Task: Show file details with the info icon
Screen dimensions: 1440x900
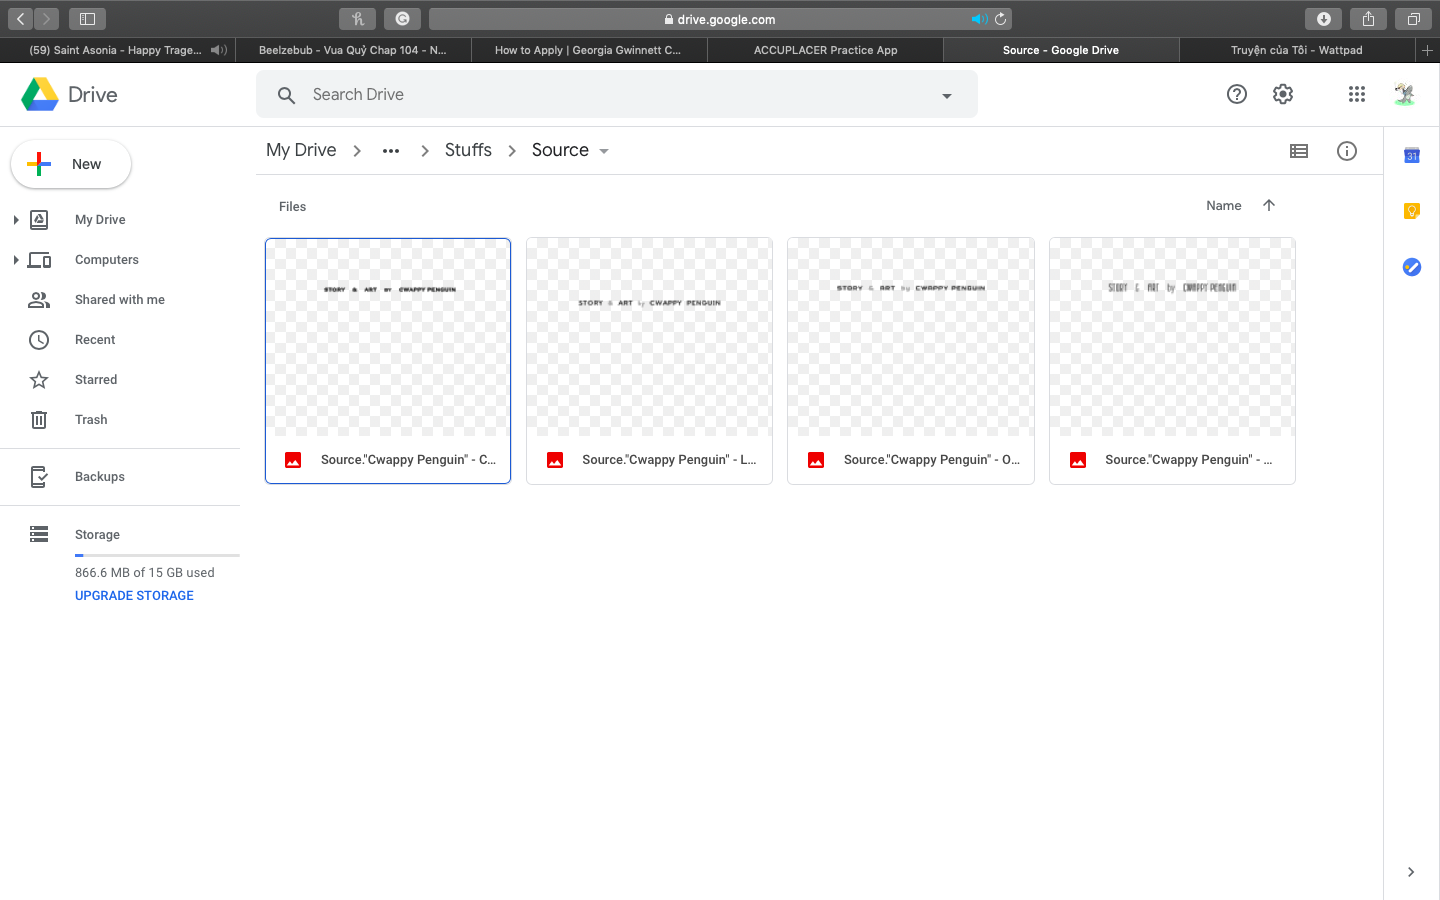Action: pos(1347,151)
